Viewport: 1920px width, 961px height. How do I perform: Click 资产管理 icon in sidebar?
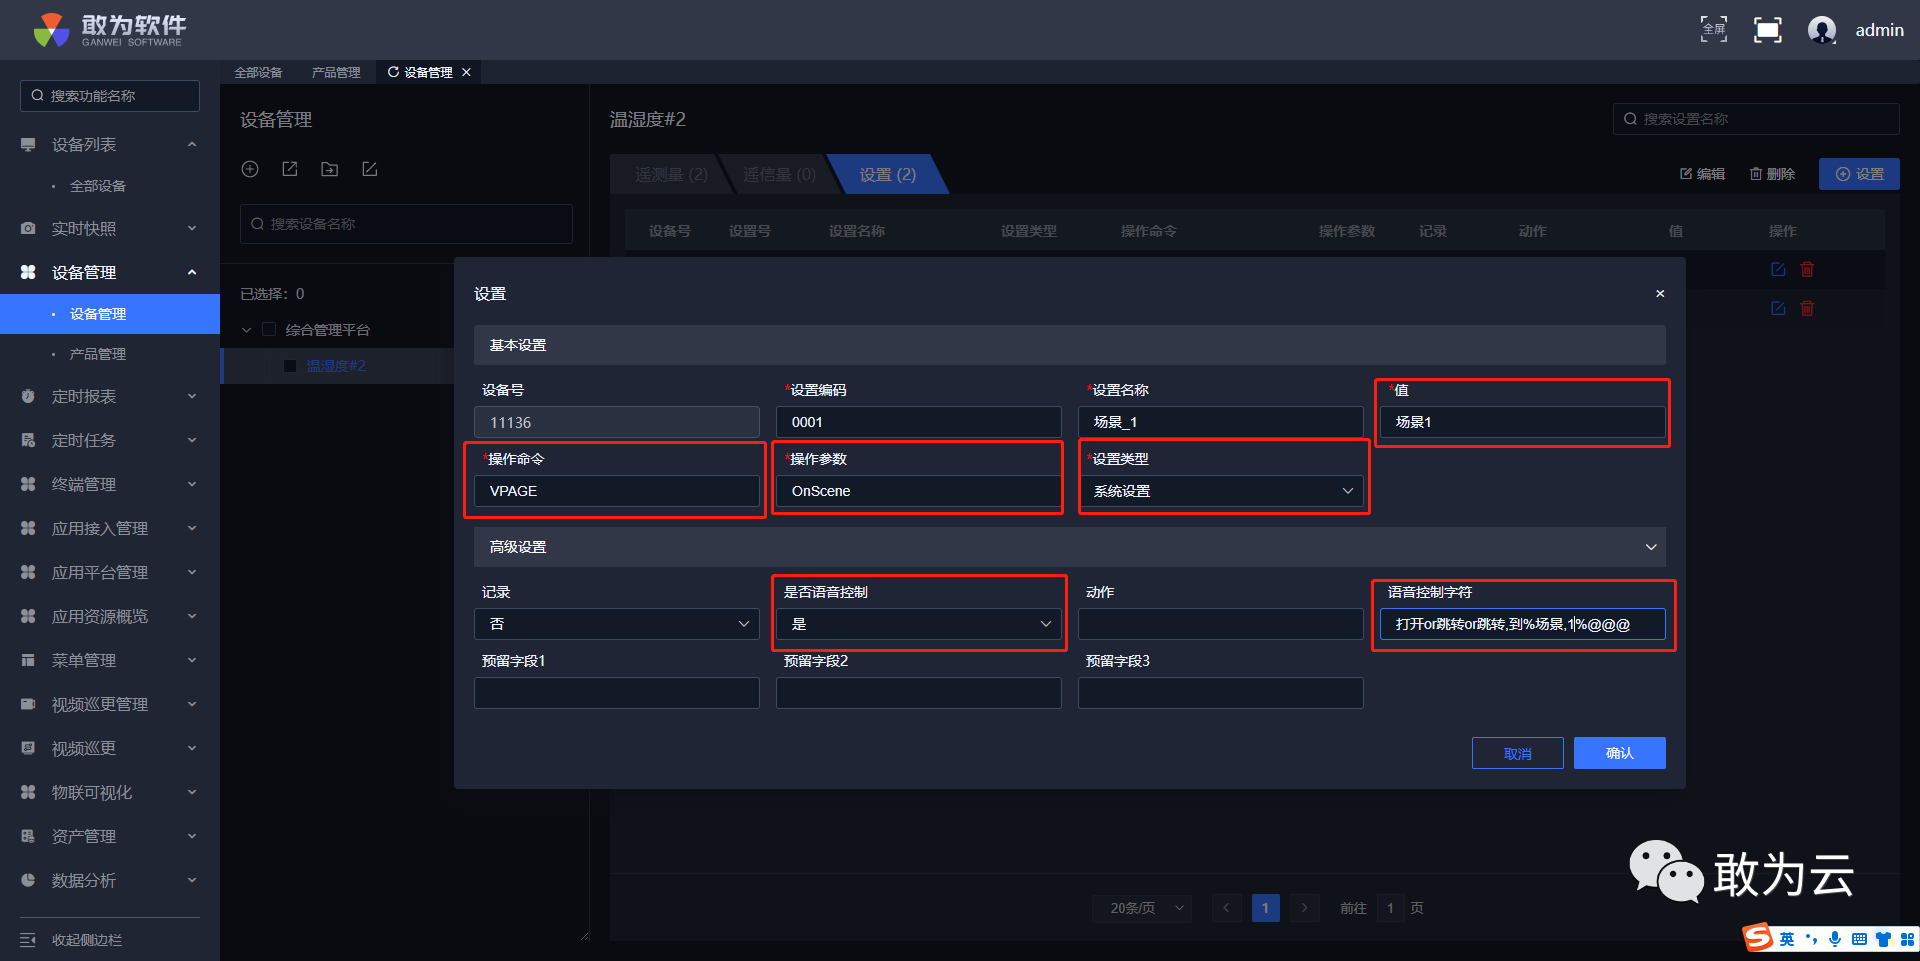click(x=28, y=837)
